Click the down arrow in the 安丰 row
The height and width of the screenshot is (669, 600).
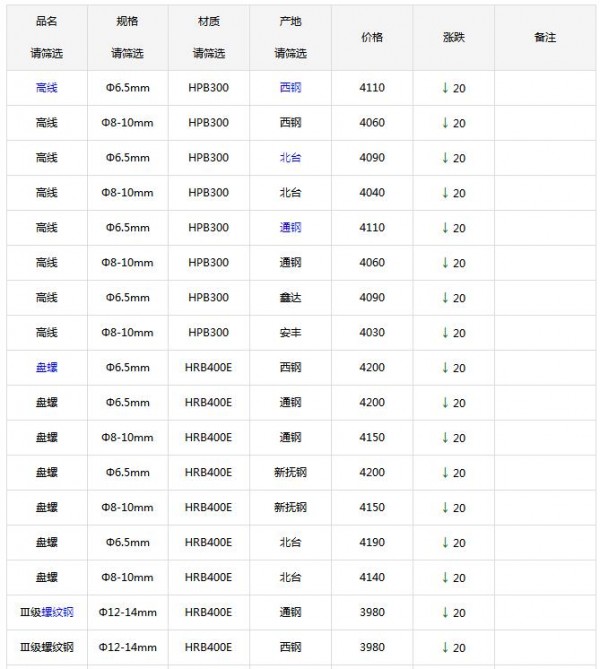(x=446, y=333)
